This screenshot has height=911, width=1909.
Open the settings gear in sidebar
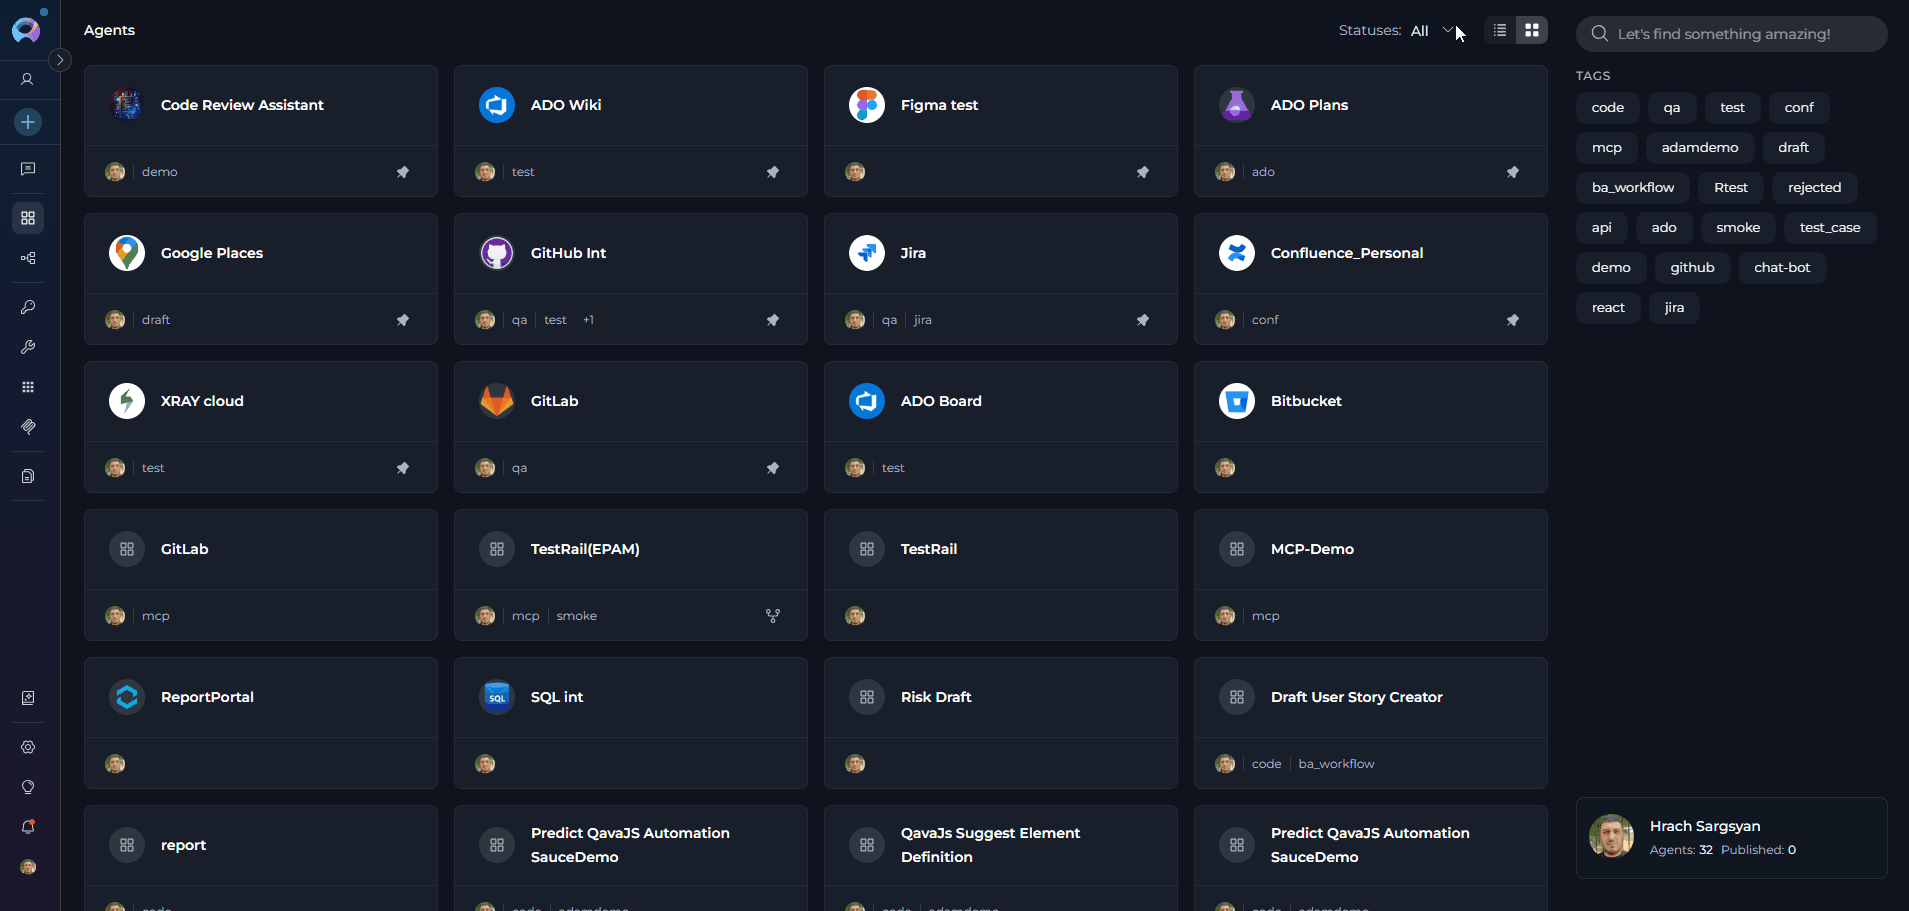28,747
